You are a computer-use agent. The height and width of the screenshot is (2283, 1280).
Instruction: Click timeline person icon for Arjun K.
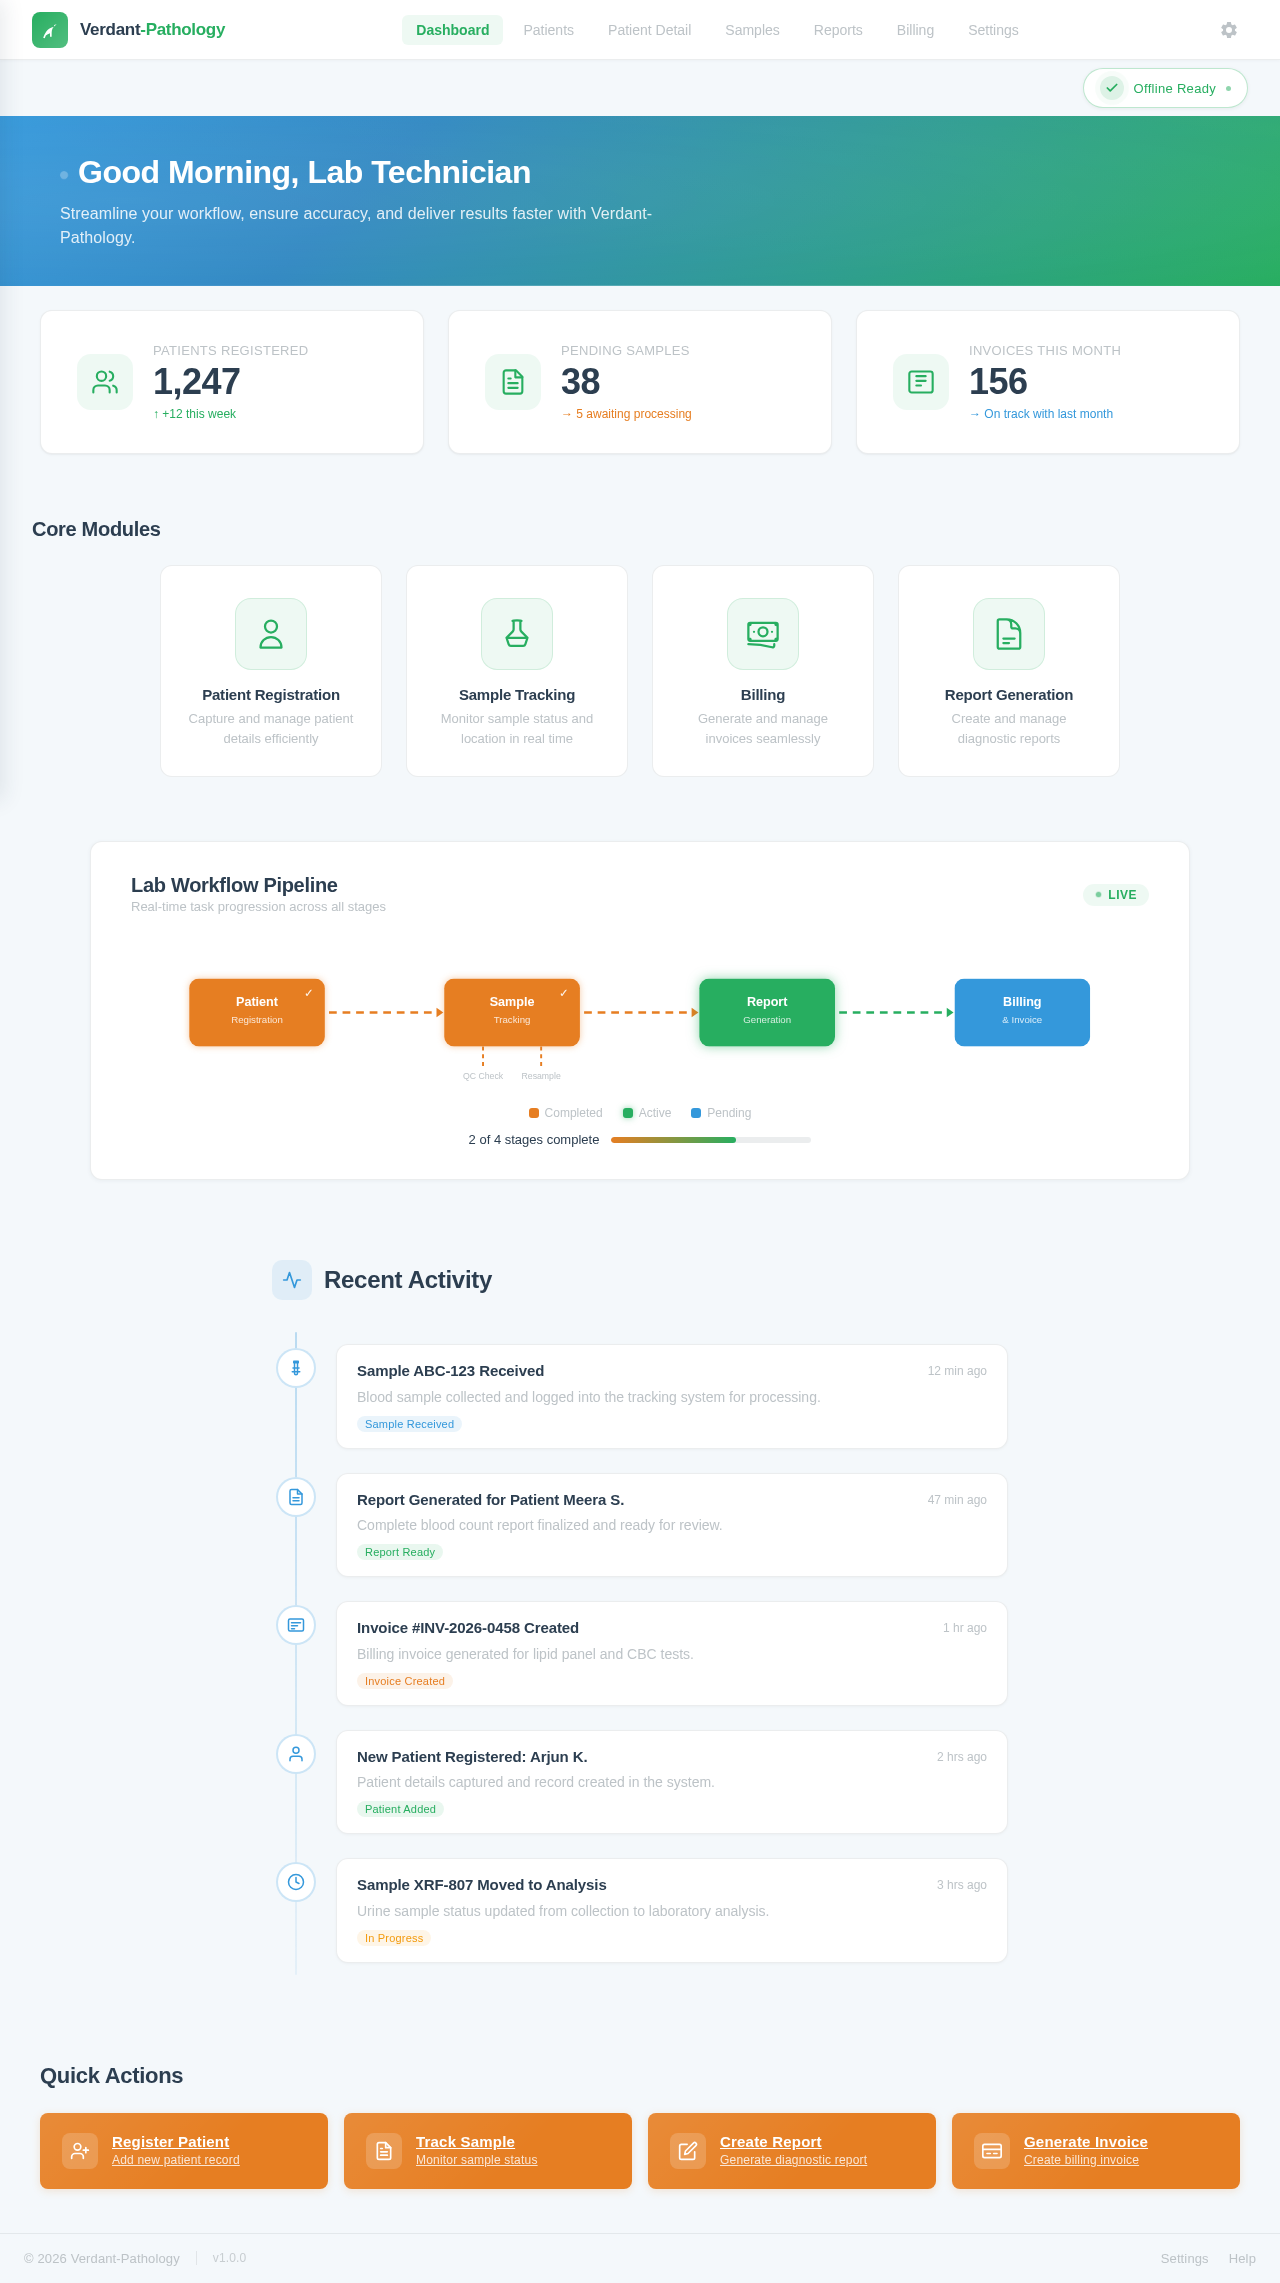(296, 1754)
